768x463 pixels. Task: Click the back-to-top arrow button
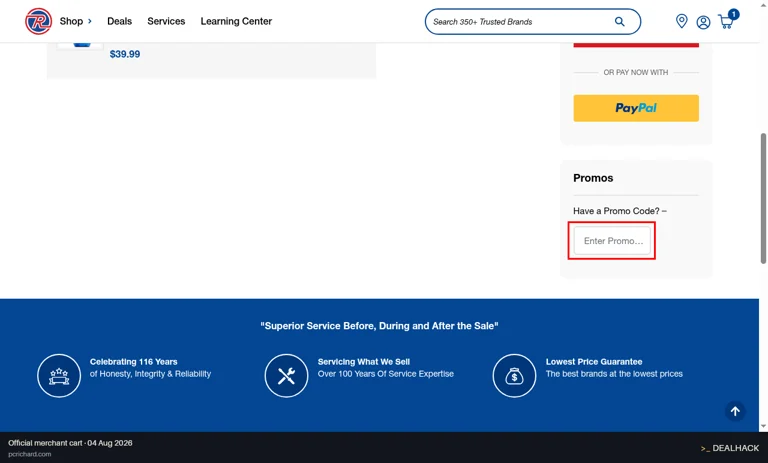pos(735,412)
